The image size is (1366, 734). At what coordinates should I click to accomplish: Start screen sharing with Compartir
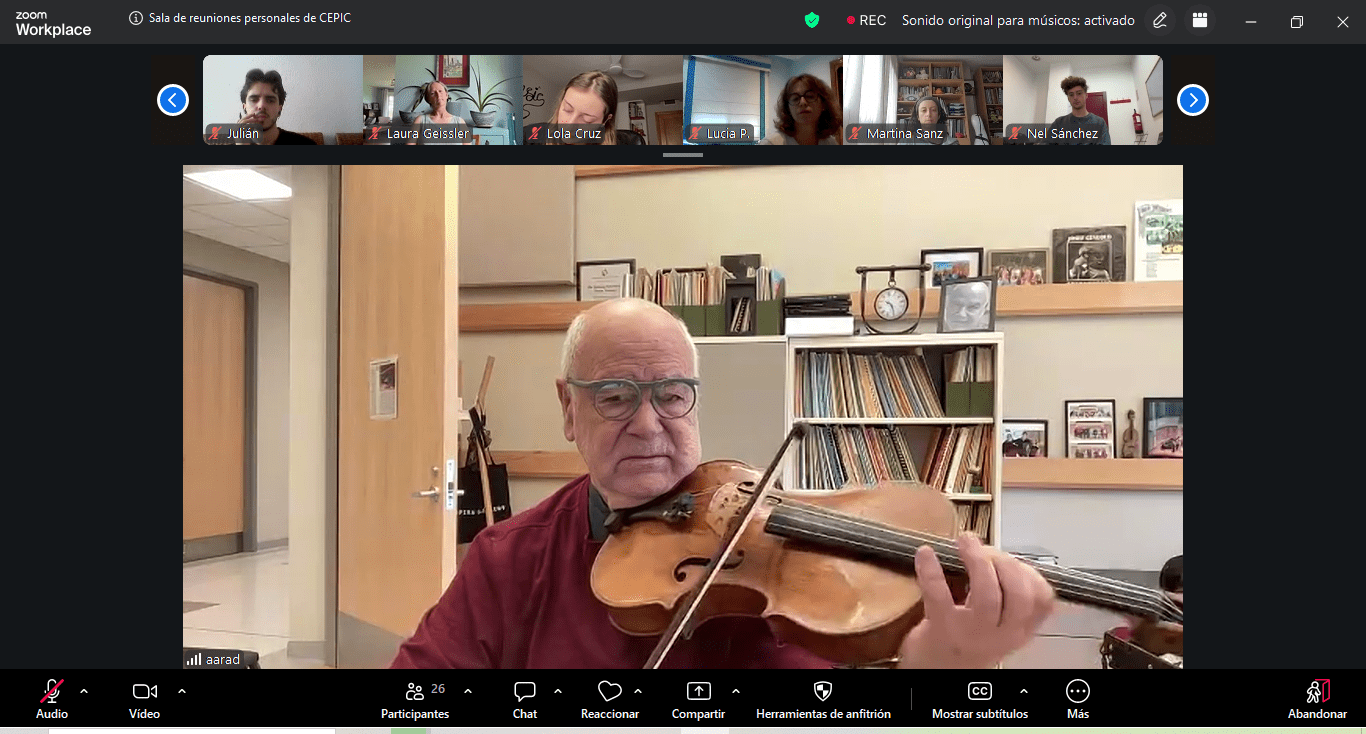[698, 700]
